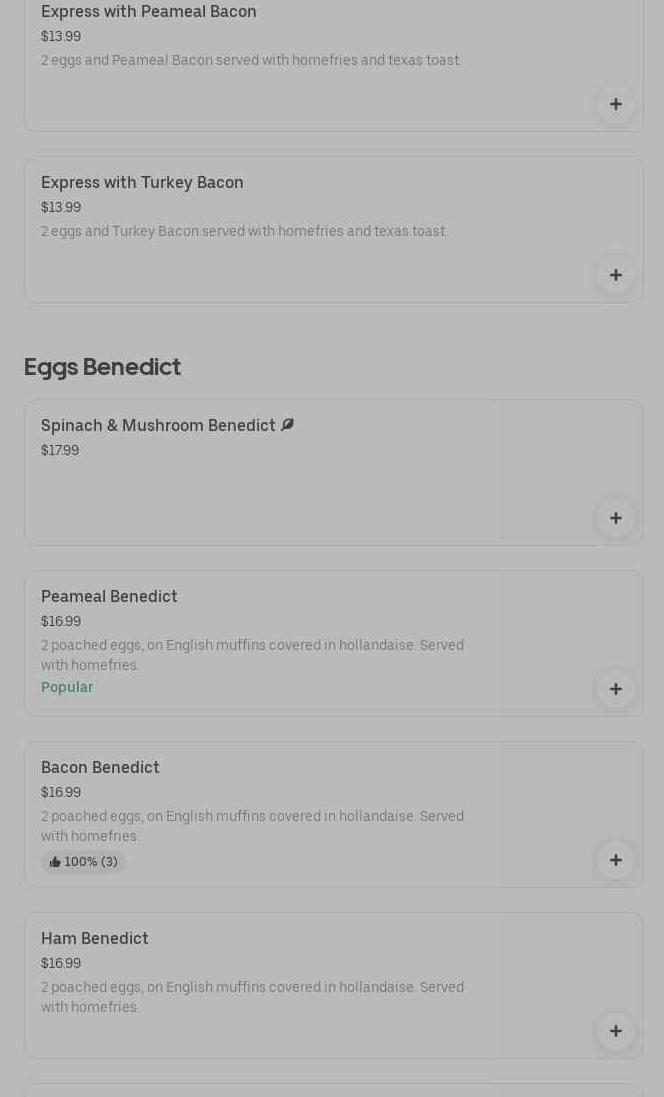Click the Popular label on Peameal Benedict
This screenshot has width=664, height=1097.
(x=67, y=687)
